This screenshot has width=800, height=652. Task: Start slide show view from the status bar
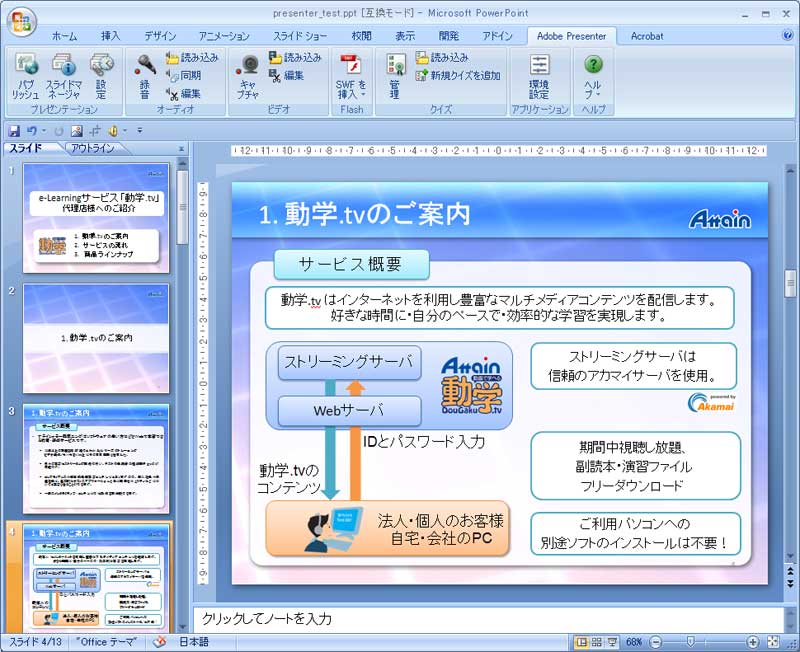[611, 641]
